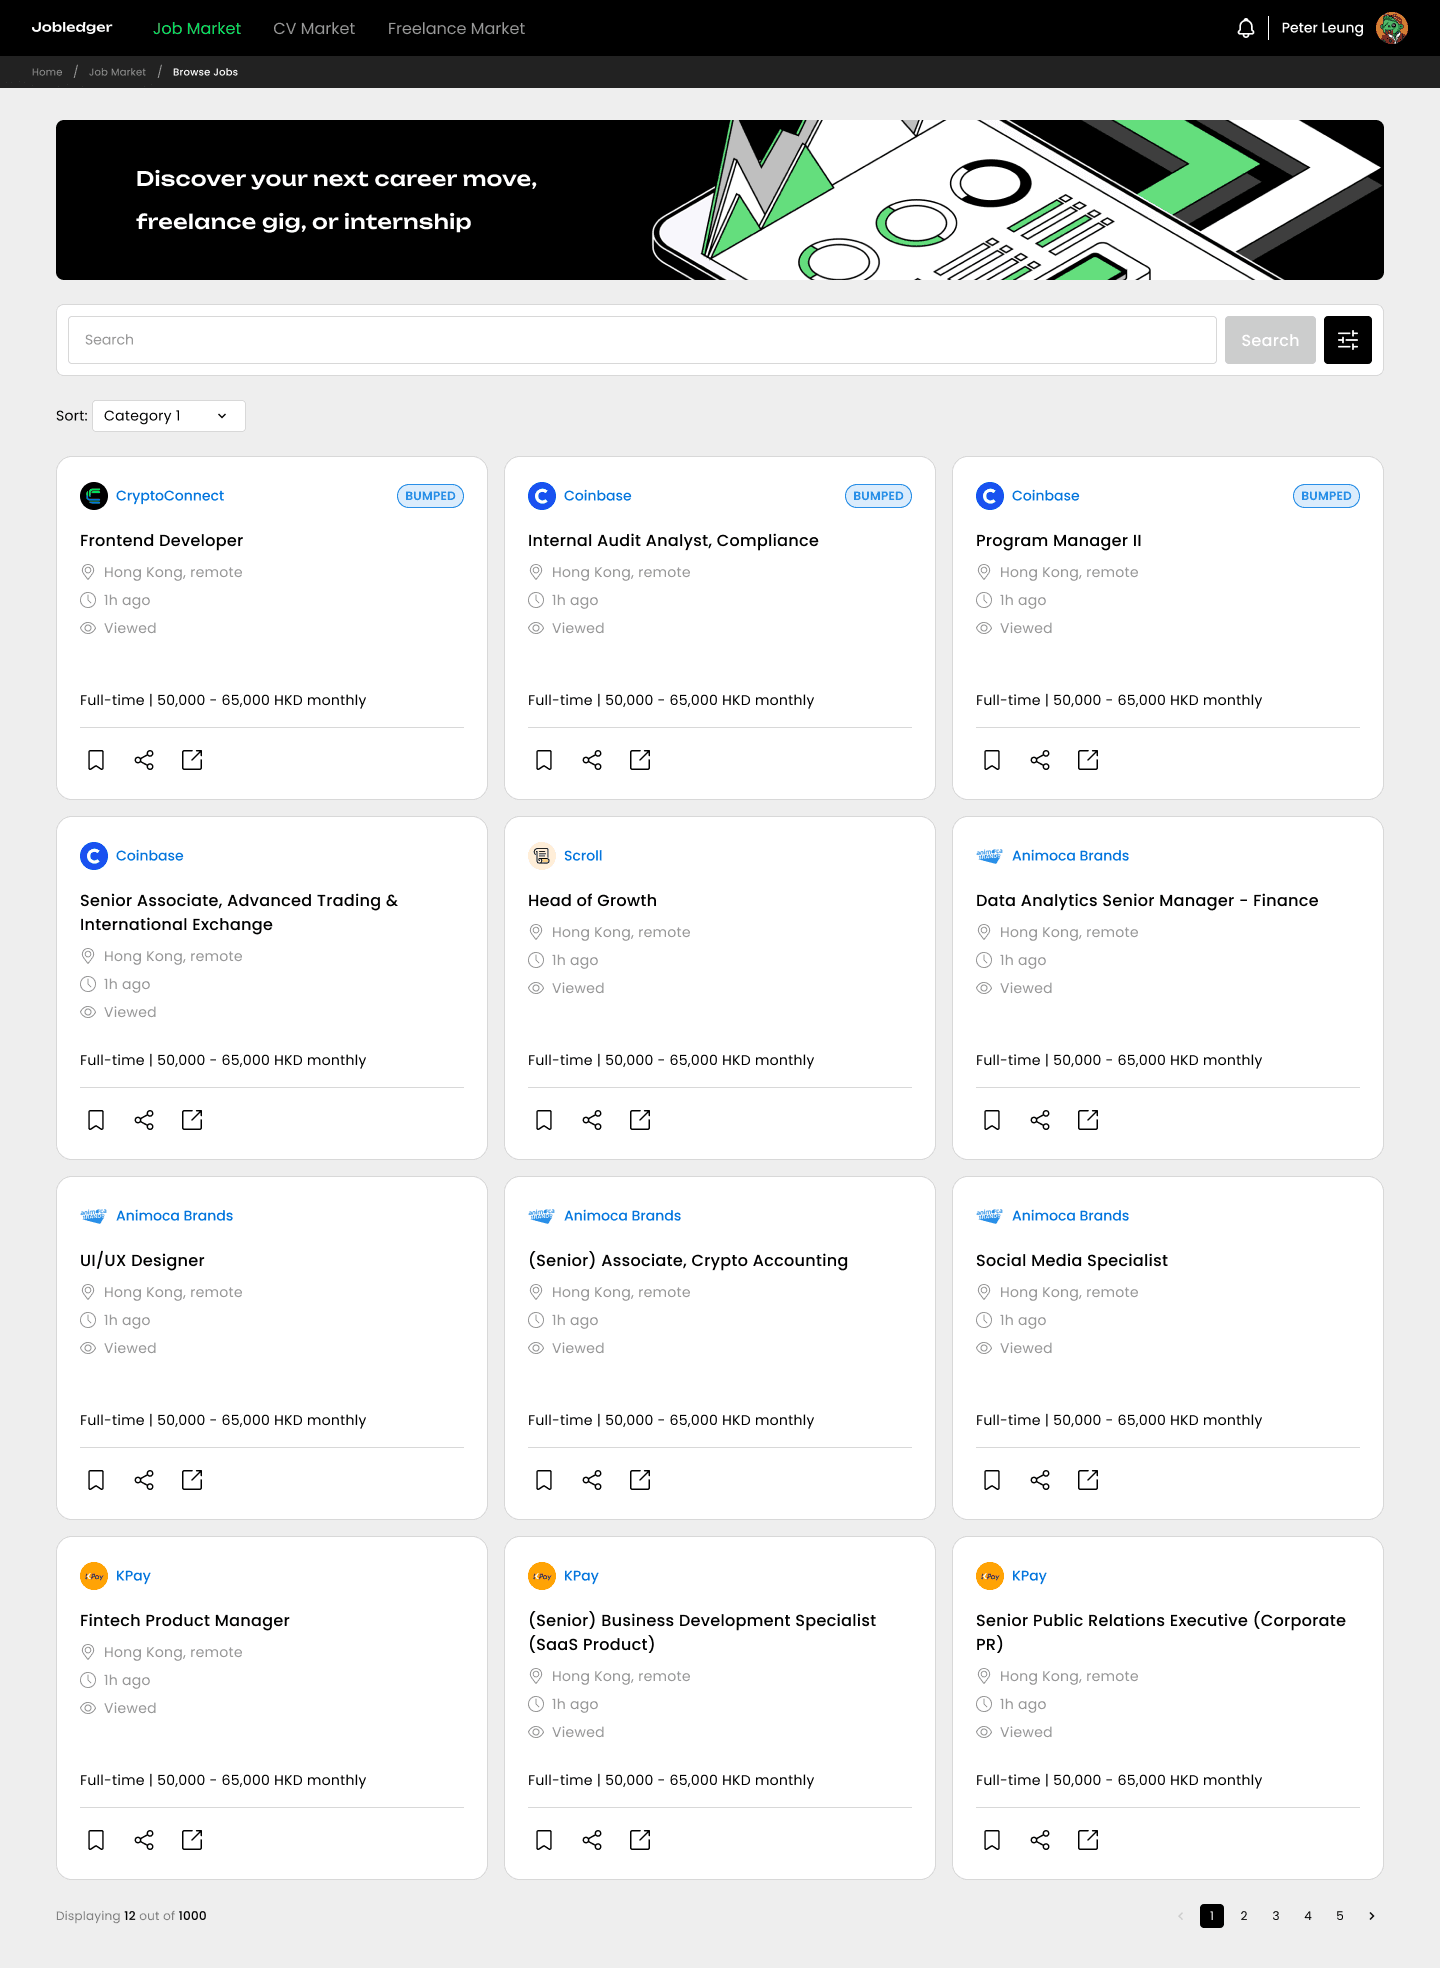Screen dimensions: 1440x1968
Task: Share the Frontend Developer job
Action: (144, 760)
